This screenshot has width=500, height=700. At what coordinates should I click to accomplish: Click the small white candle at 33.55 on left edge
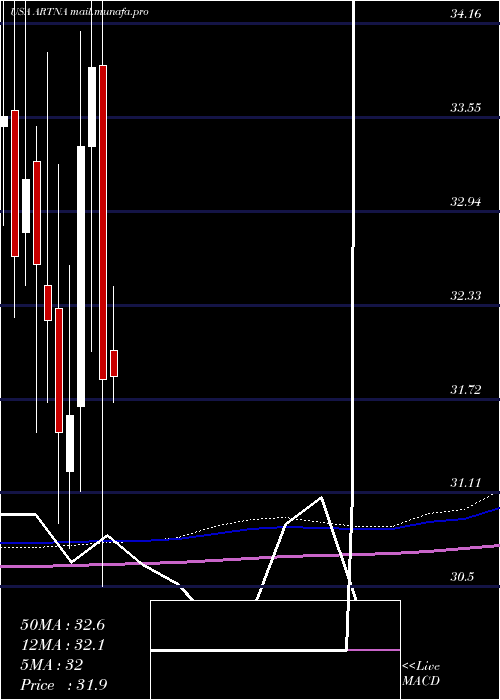[4, 121]
